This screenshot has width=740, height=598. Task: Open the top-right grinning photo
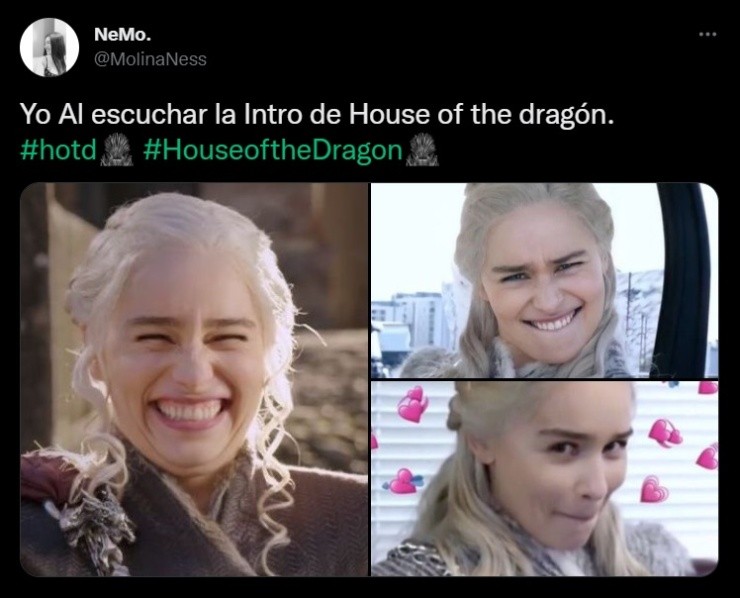click(545, 280)
